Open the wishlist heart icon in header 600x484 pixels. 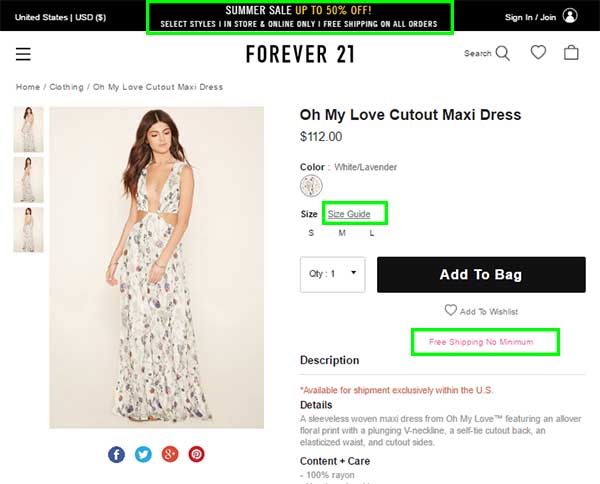click(538, 53)
